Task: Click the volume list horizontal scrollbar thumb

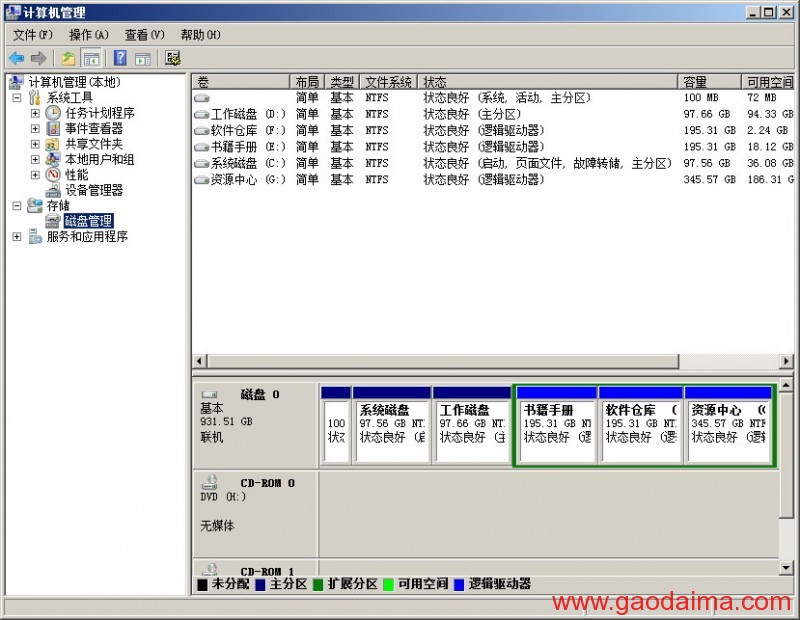Action: (443, 361)
